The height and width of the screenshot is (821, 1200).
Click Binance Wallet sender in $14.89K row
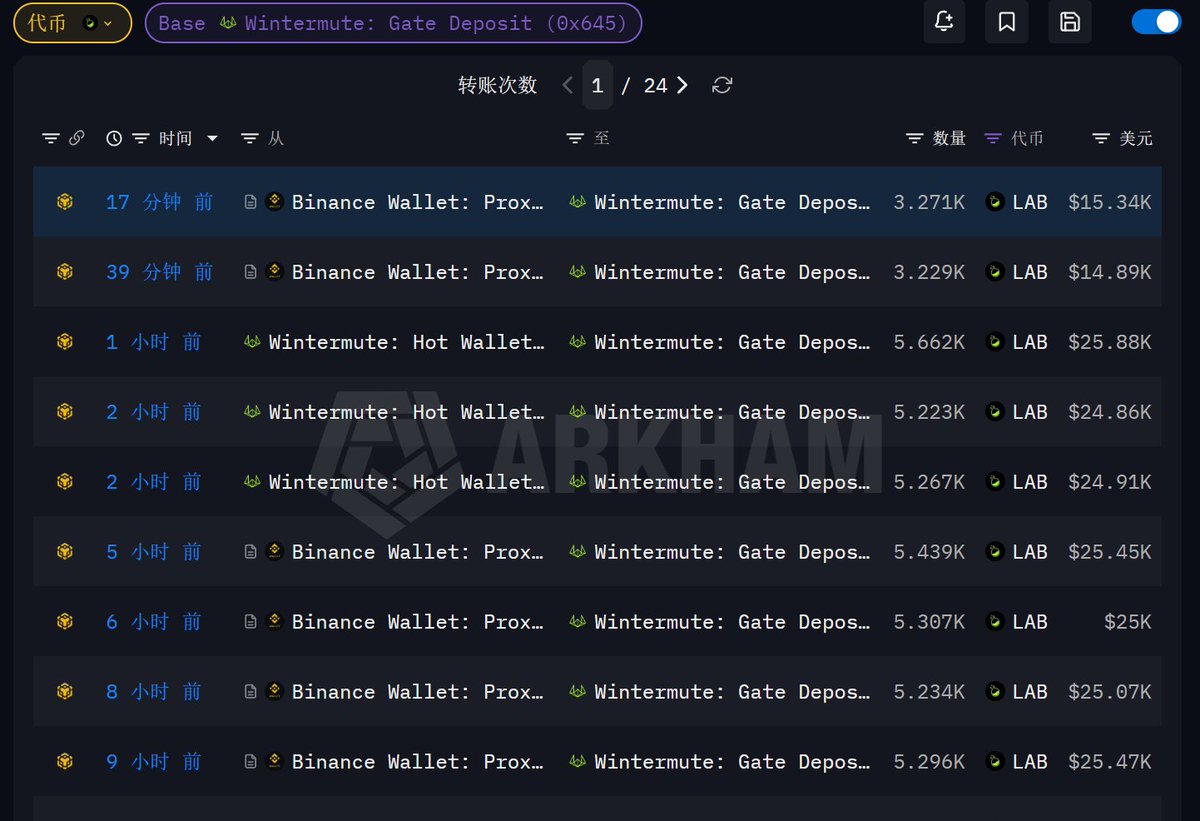click(x=418, y=272)
